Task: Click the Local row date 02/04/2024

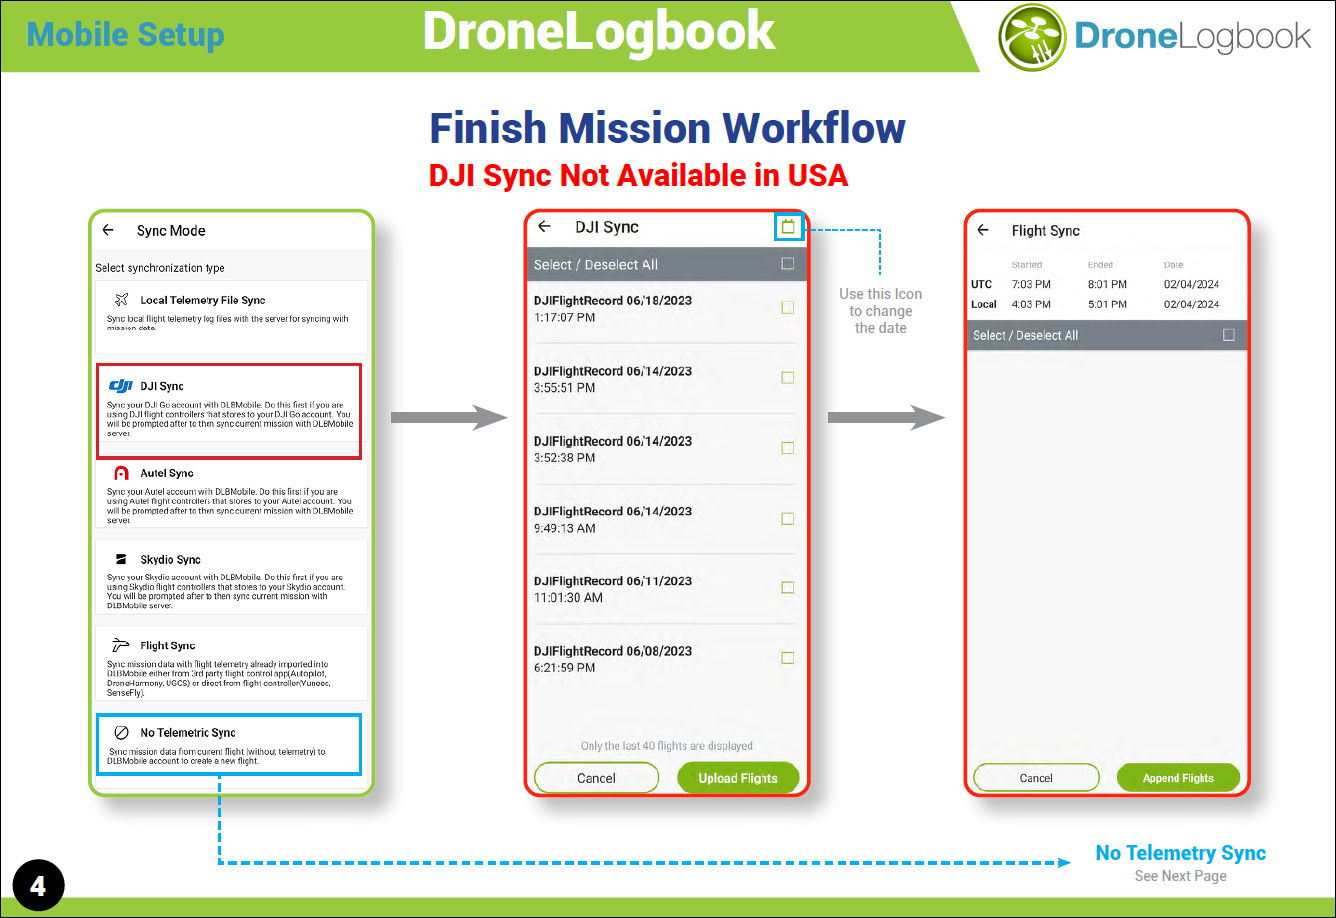Action: click(1192, 304)
